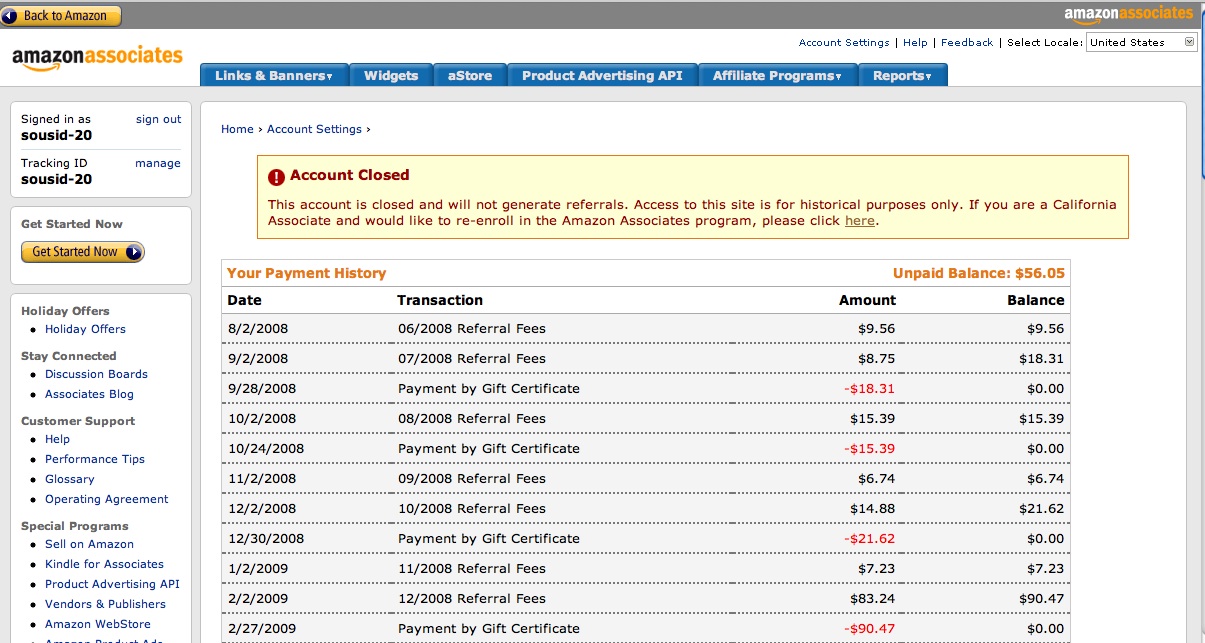Click the sign out link

[x=158, y=119]
